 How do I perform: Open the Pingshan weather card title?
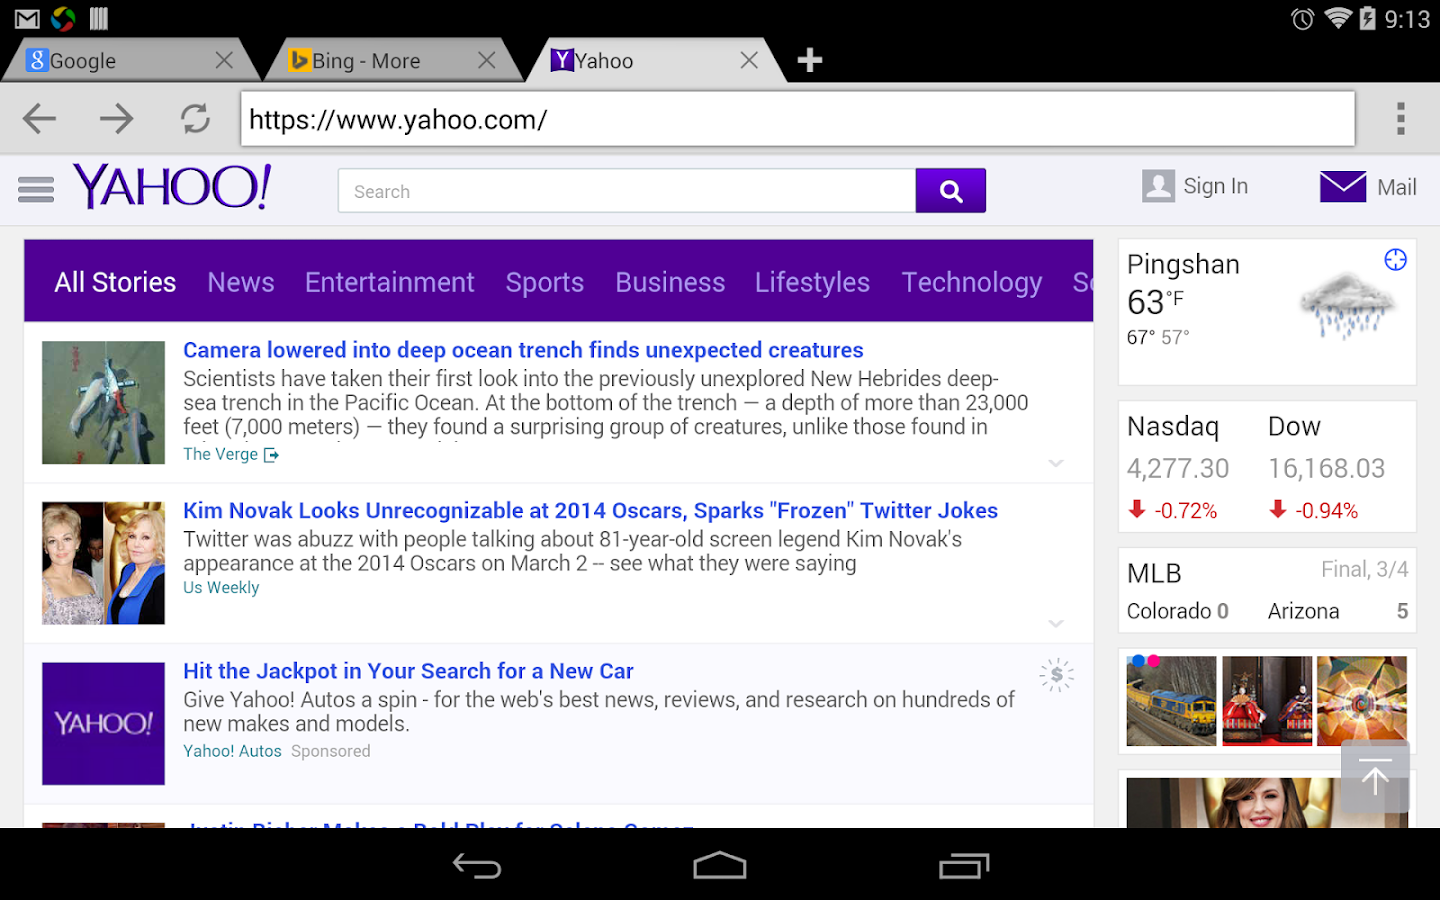[x=1183, y=264]
